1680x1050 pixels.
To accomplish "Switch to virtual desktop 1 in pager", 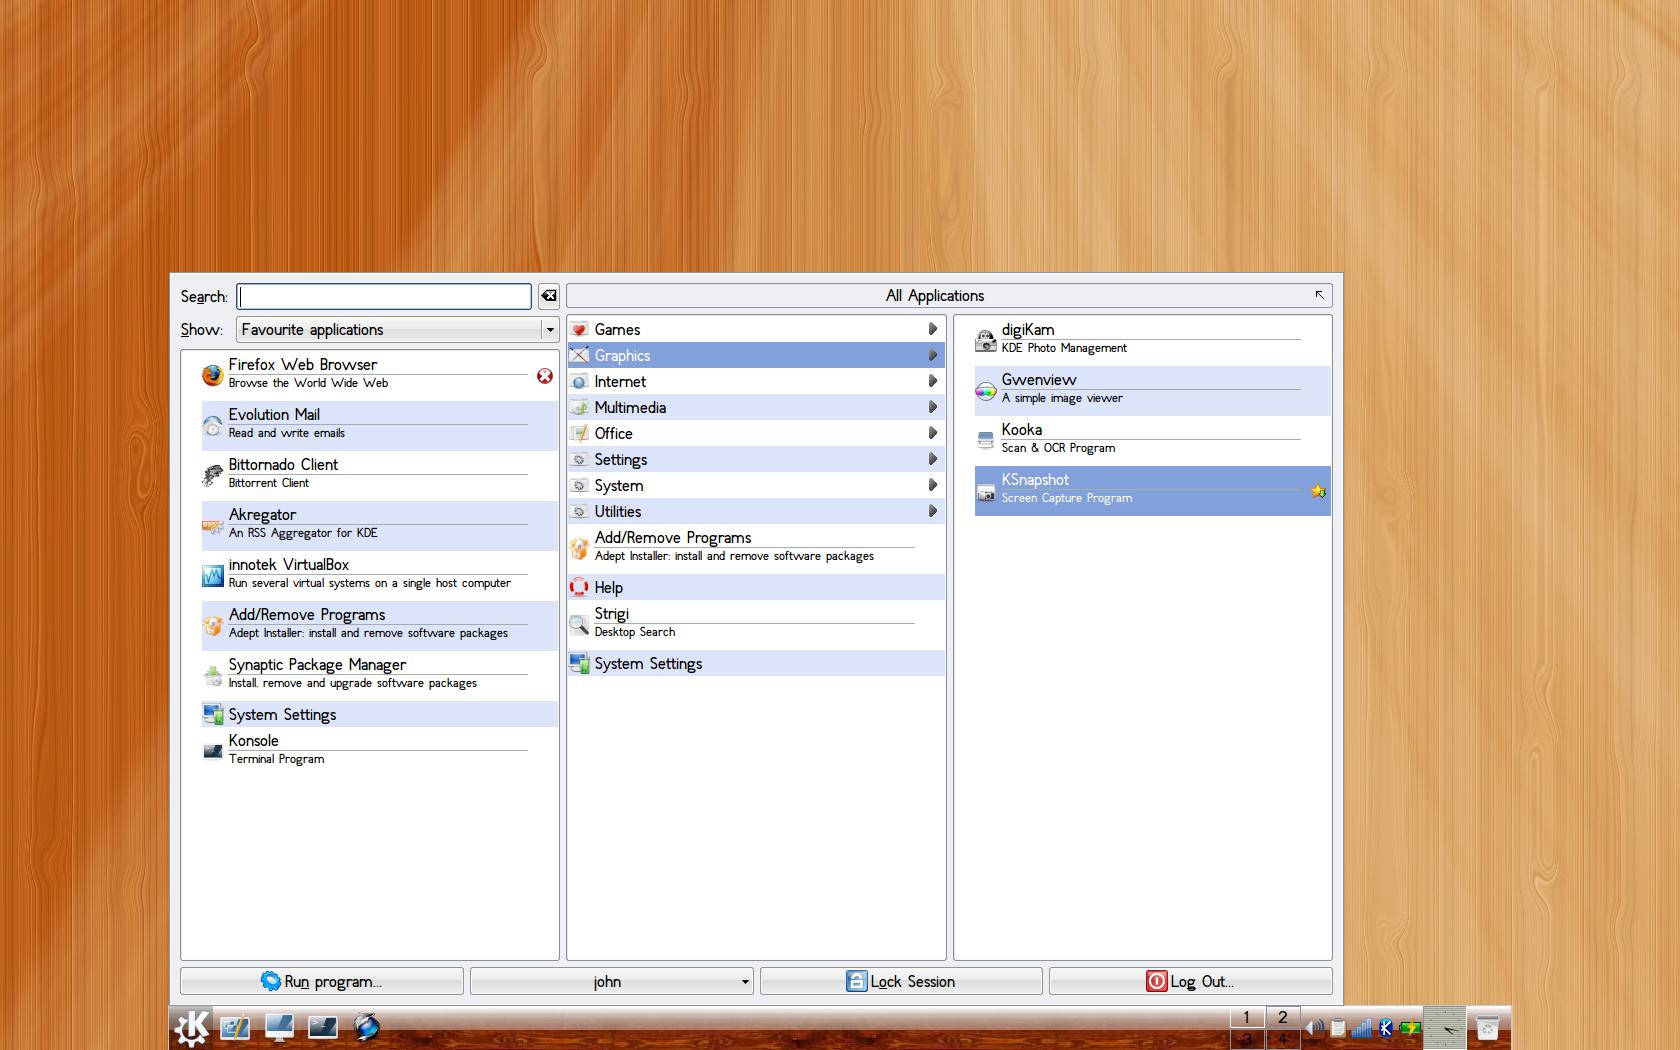I will pyautogui.click(x=1247, y=1018).
